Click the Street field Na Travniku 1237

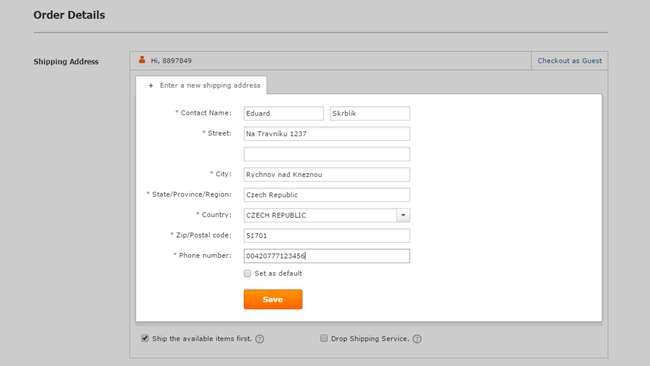point(327,133)
